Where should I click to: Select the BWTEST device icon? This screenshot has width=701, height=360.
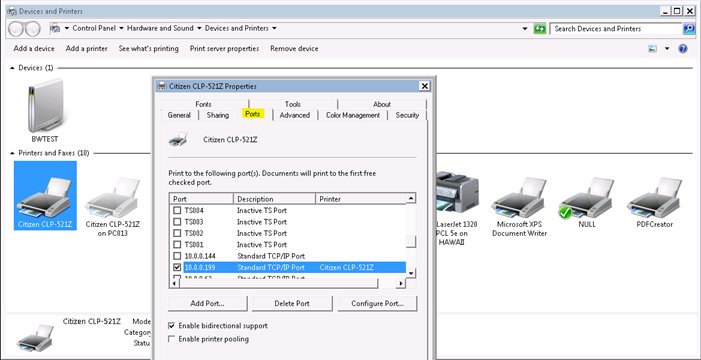pos(45,106)
